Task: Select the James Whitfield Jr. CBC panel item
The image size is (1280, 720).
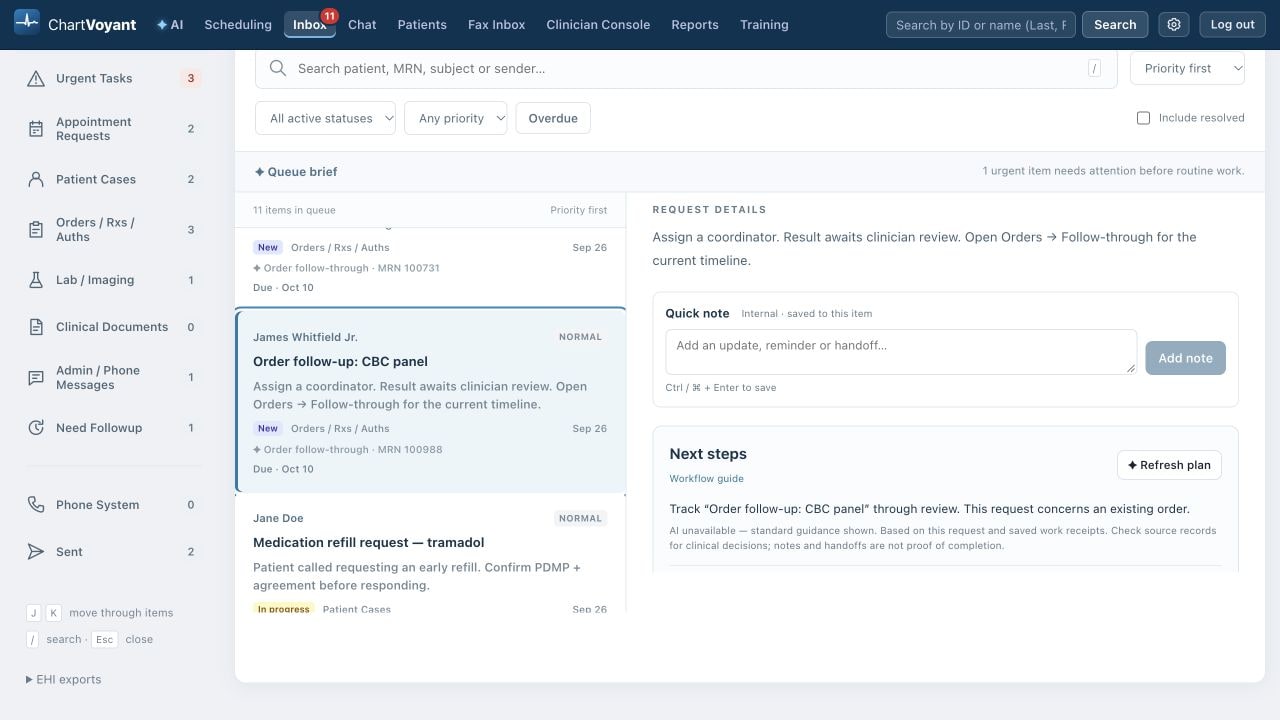Action: tap(430, 400)
